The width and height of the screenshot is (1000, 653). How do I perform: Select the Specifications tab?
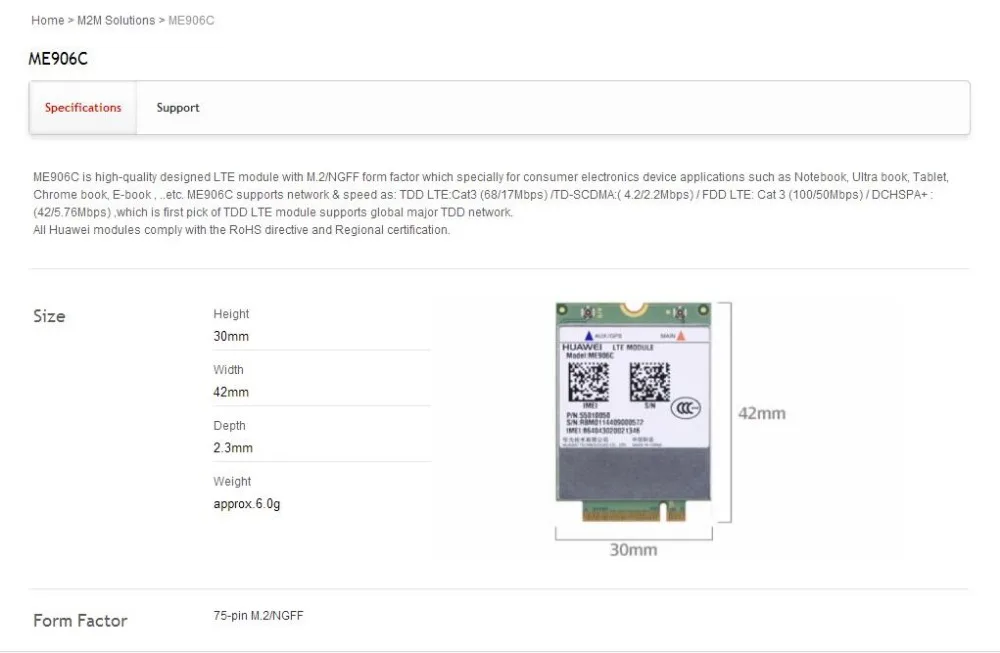tap(83, 108)
